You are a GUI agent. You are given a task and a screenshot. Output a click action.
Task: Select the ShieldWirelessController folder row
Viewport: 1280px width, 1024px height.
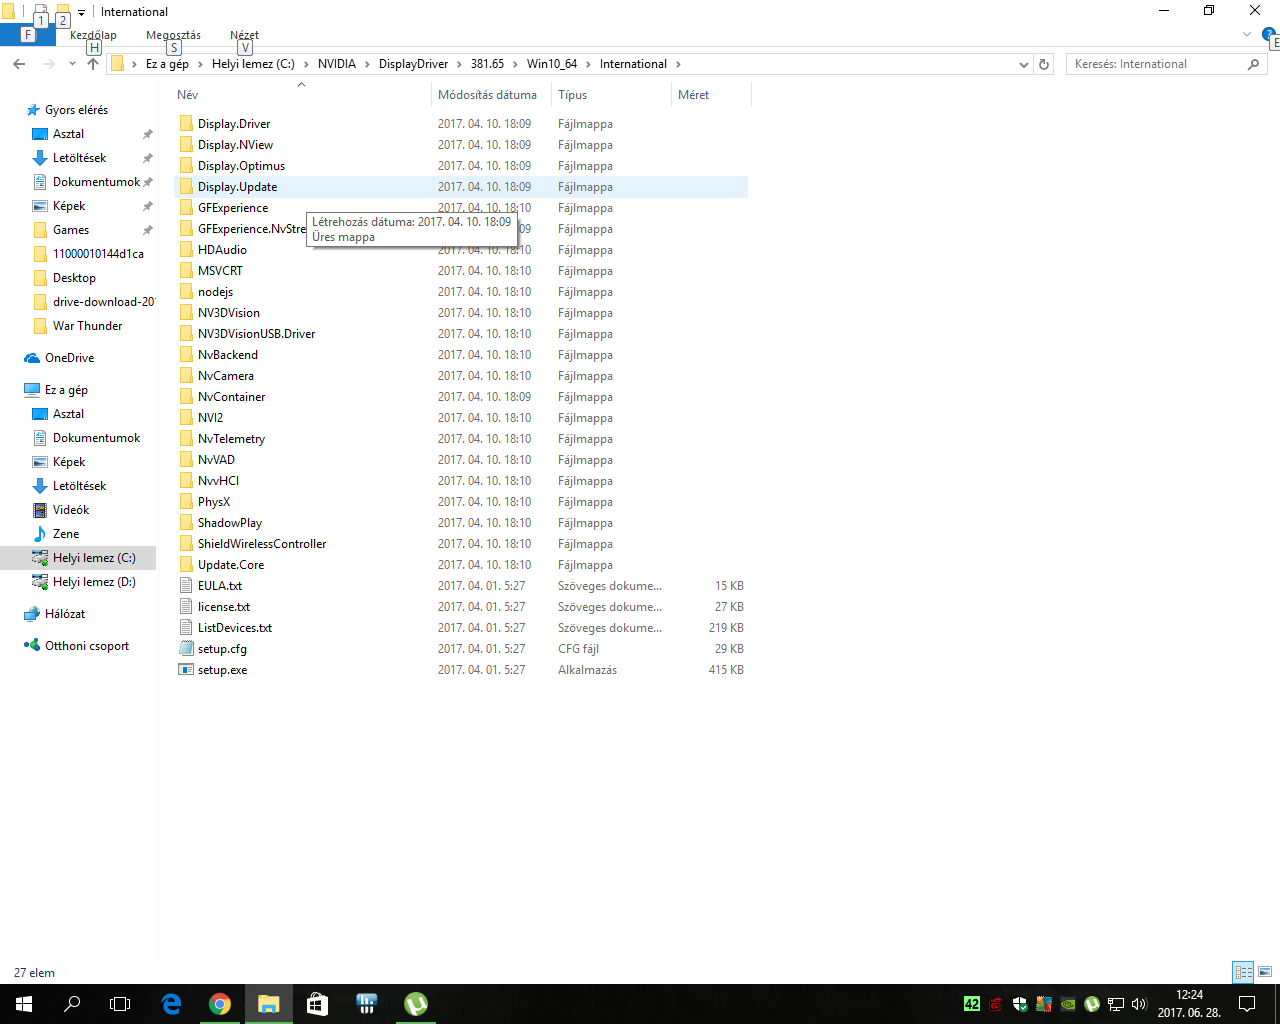coord(461,544)
